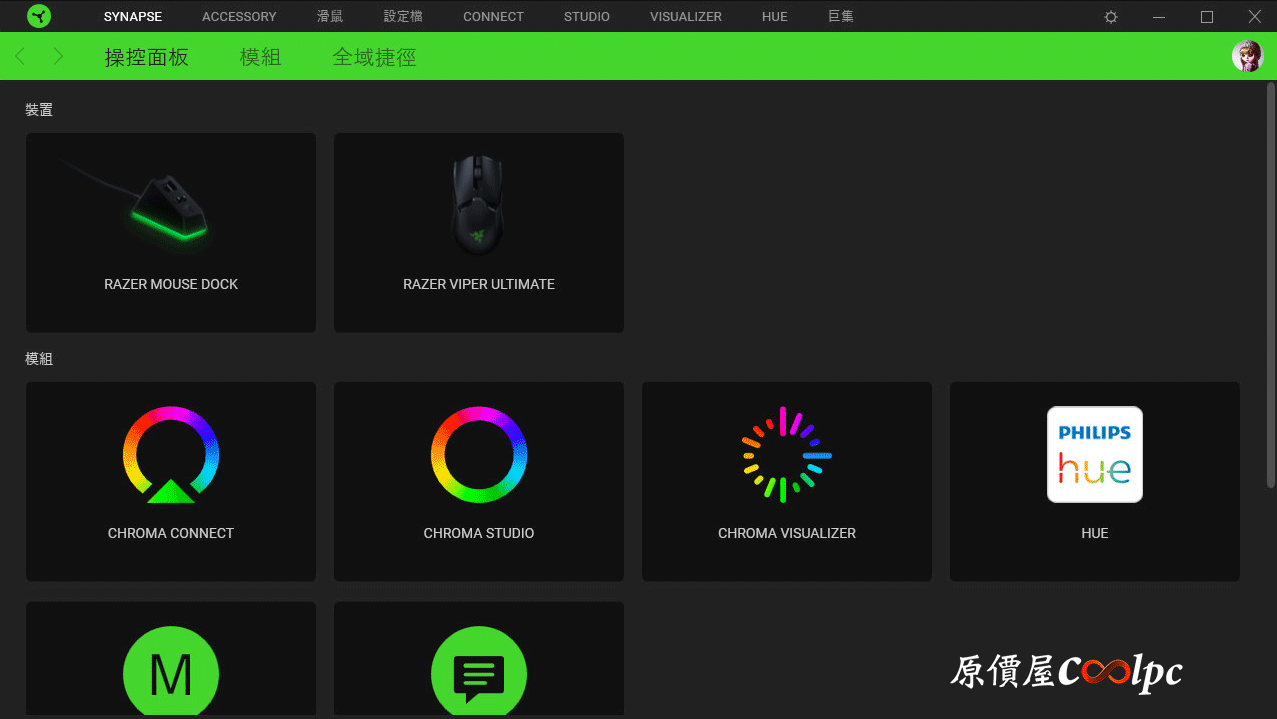Open the 設定檔 tab
1277x719 pixels.
coord(403,17)
